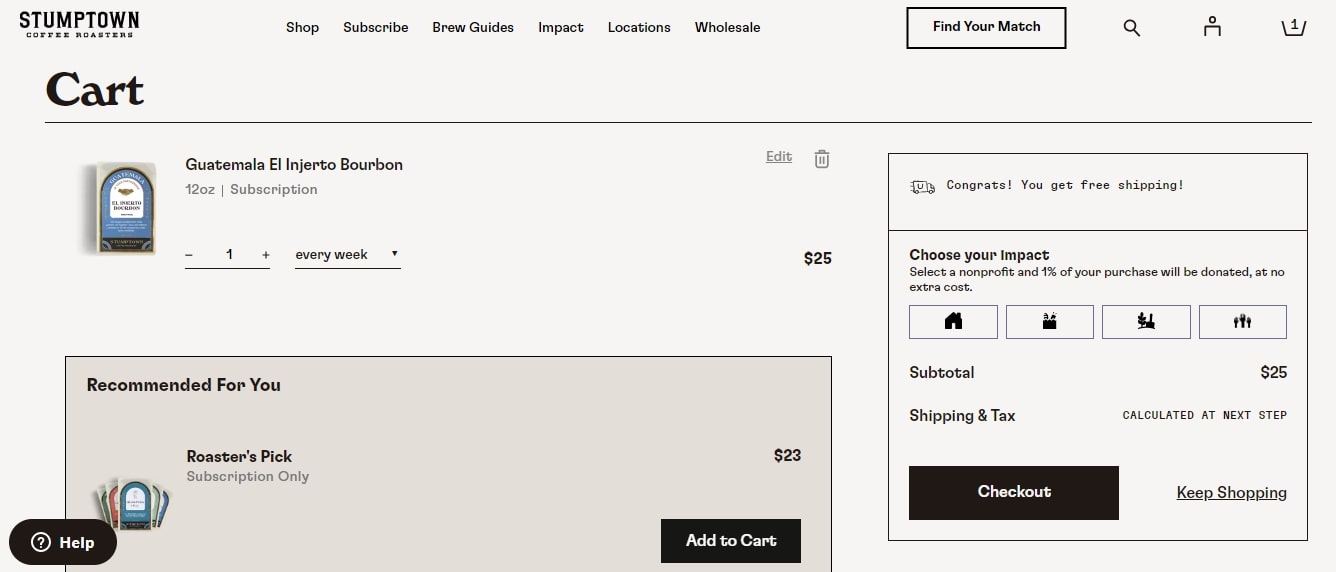Open the Shop menu
Screen dimensions: 1336x572
(302, 27)
